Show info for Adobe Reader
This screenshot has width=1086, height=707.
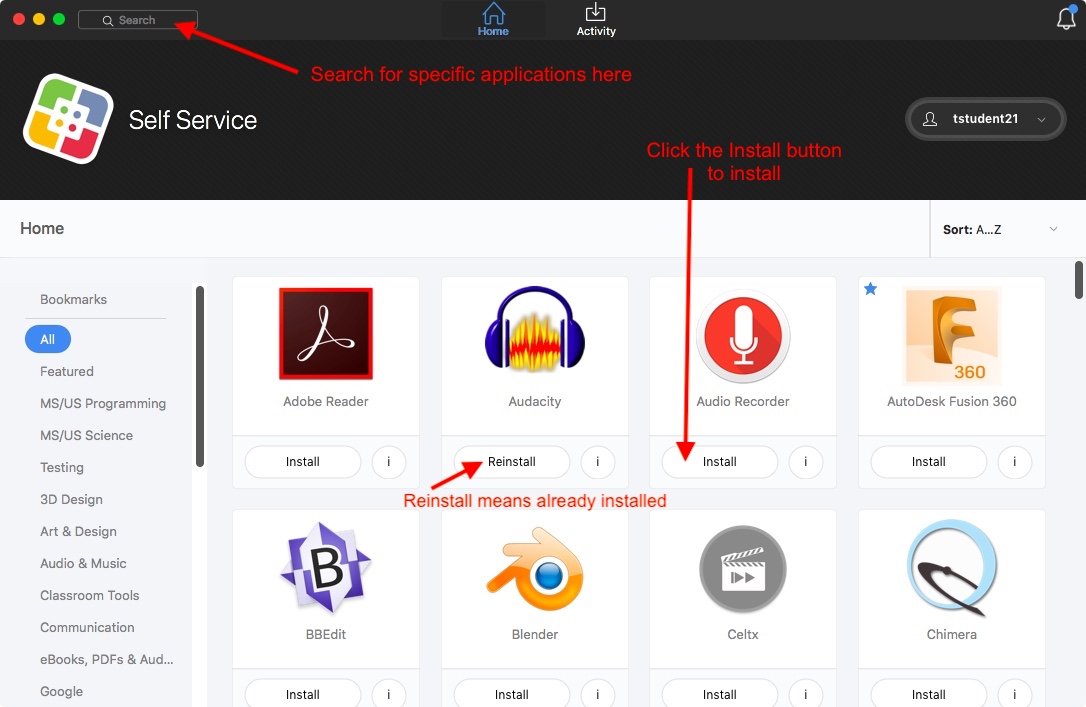[x=389, y=462]
